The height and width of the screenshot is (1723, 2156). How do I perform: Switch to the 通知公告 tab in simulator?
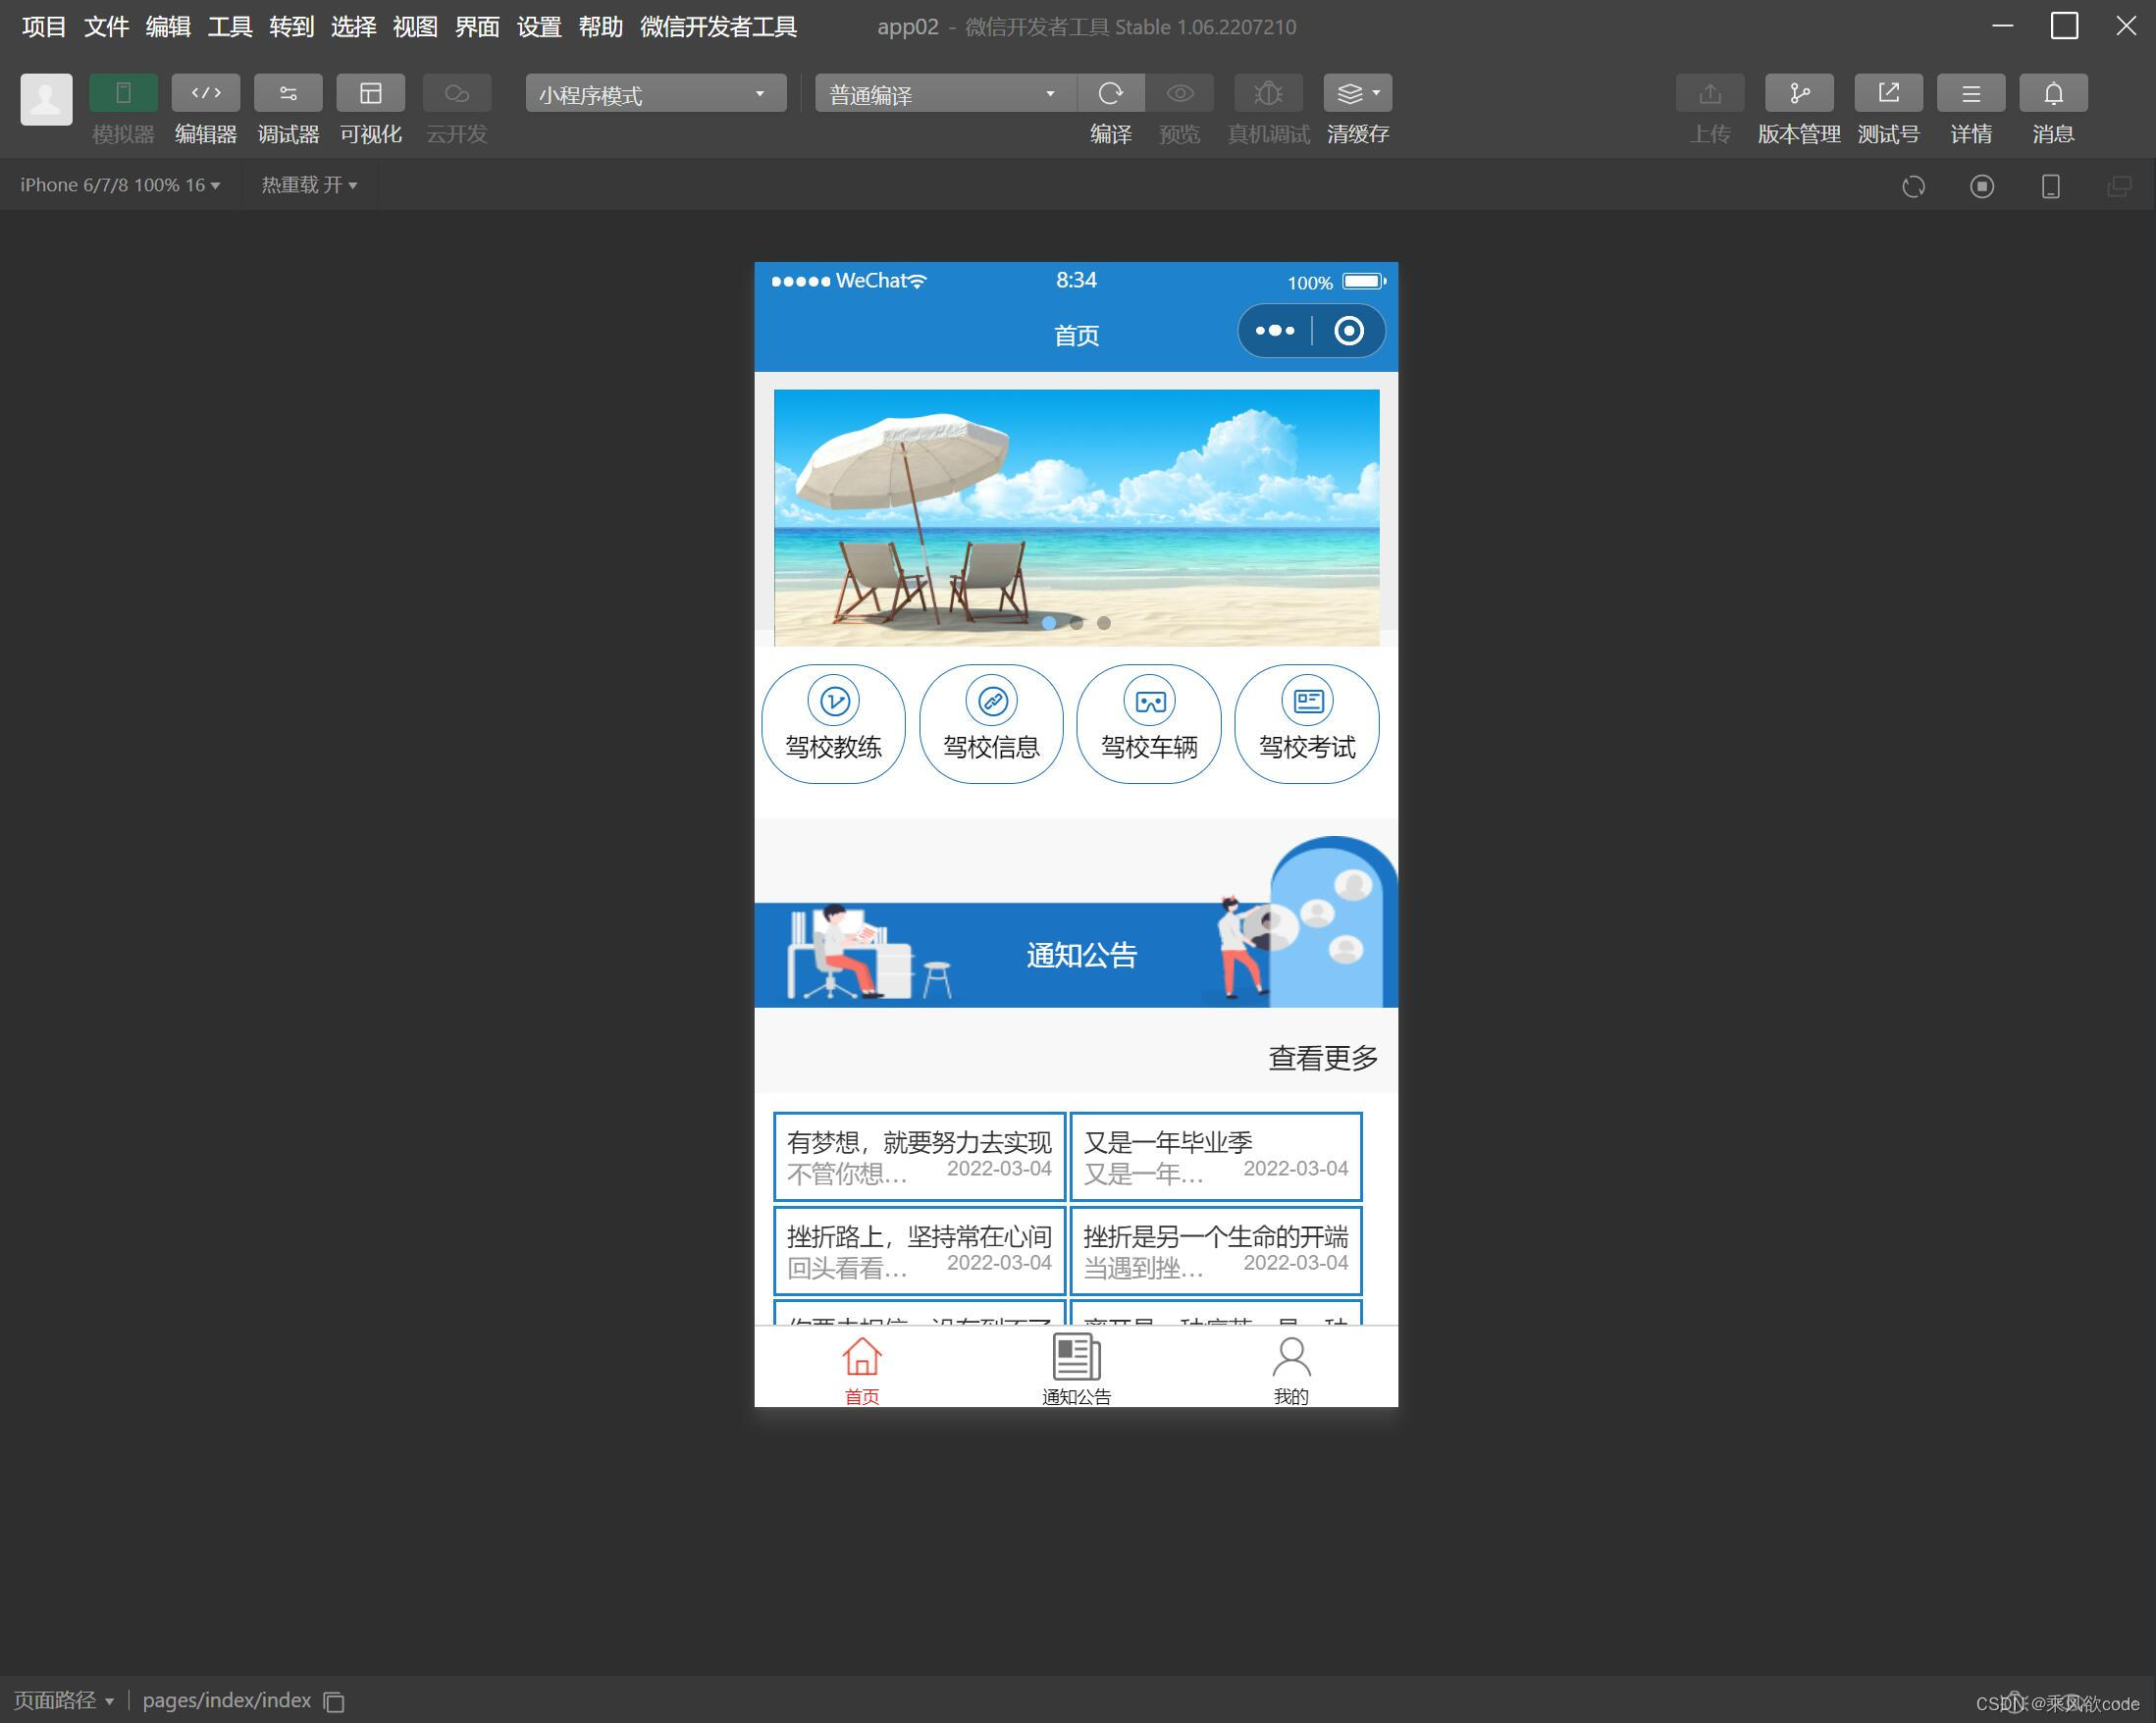click(x=1074, y=1368)
